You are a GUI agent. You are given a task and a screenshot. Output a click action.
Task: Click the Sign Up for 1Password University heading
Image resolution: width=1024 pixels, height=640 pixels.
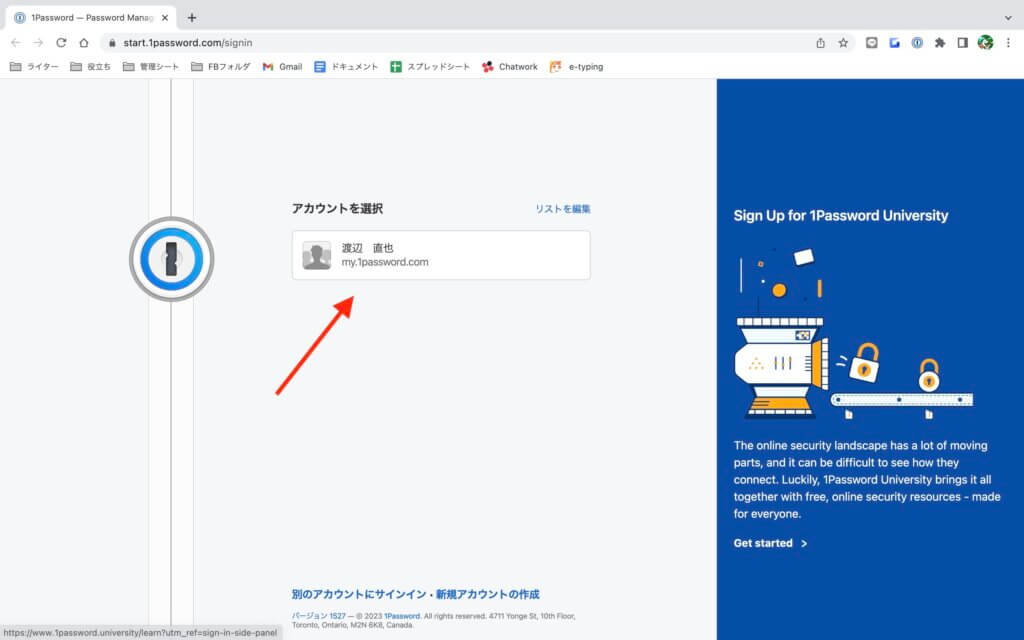840,216
